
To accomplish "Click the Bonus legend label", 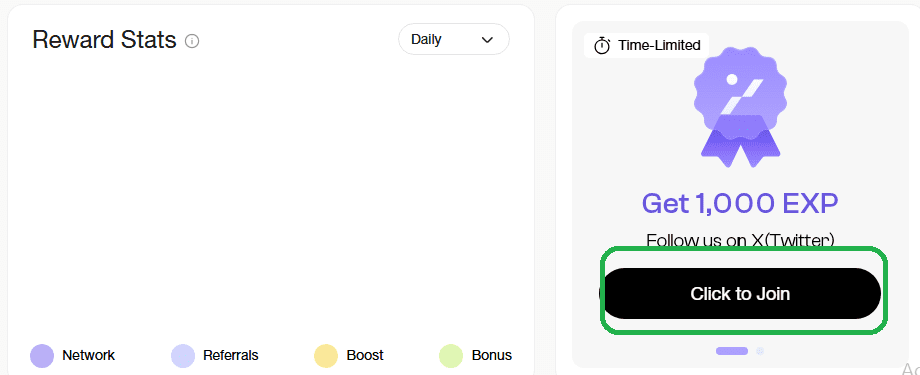I will [x=492, y=355].
